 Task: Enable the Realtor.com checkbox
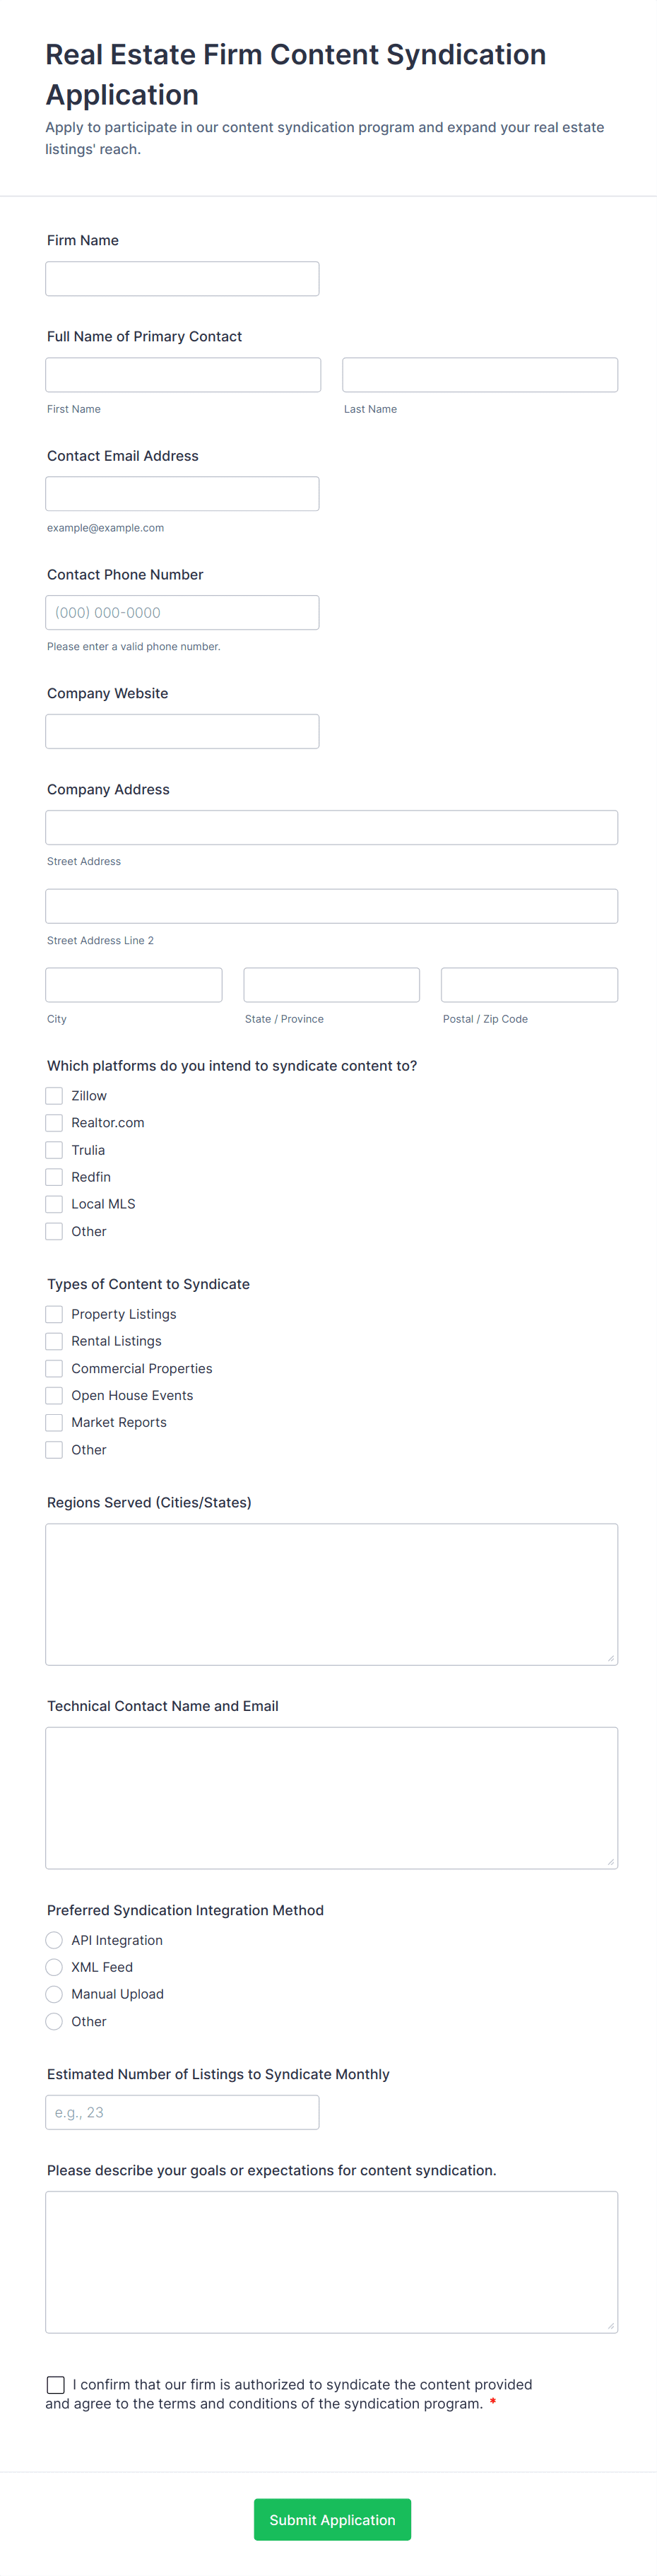point(54,1123)
